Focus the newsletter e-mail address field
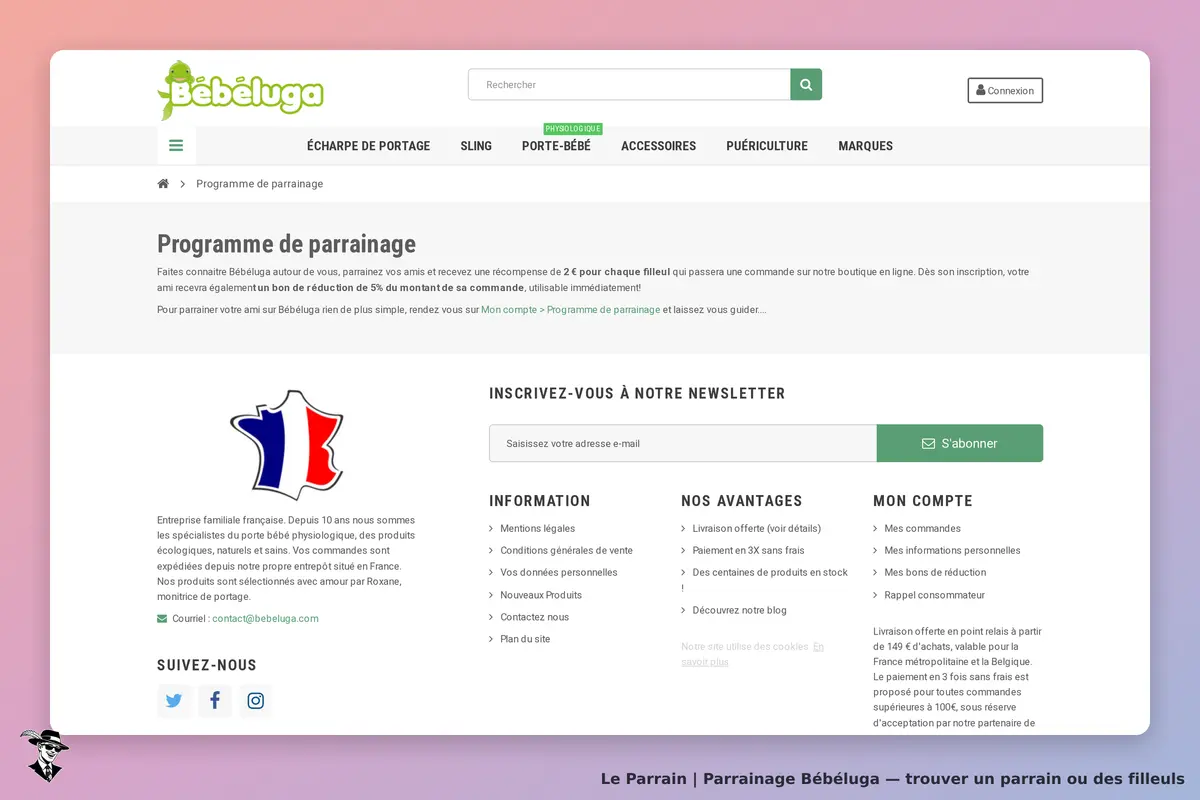 [683, 443]
